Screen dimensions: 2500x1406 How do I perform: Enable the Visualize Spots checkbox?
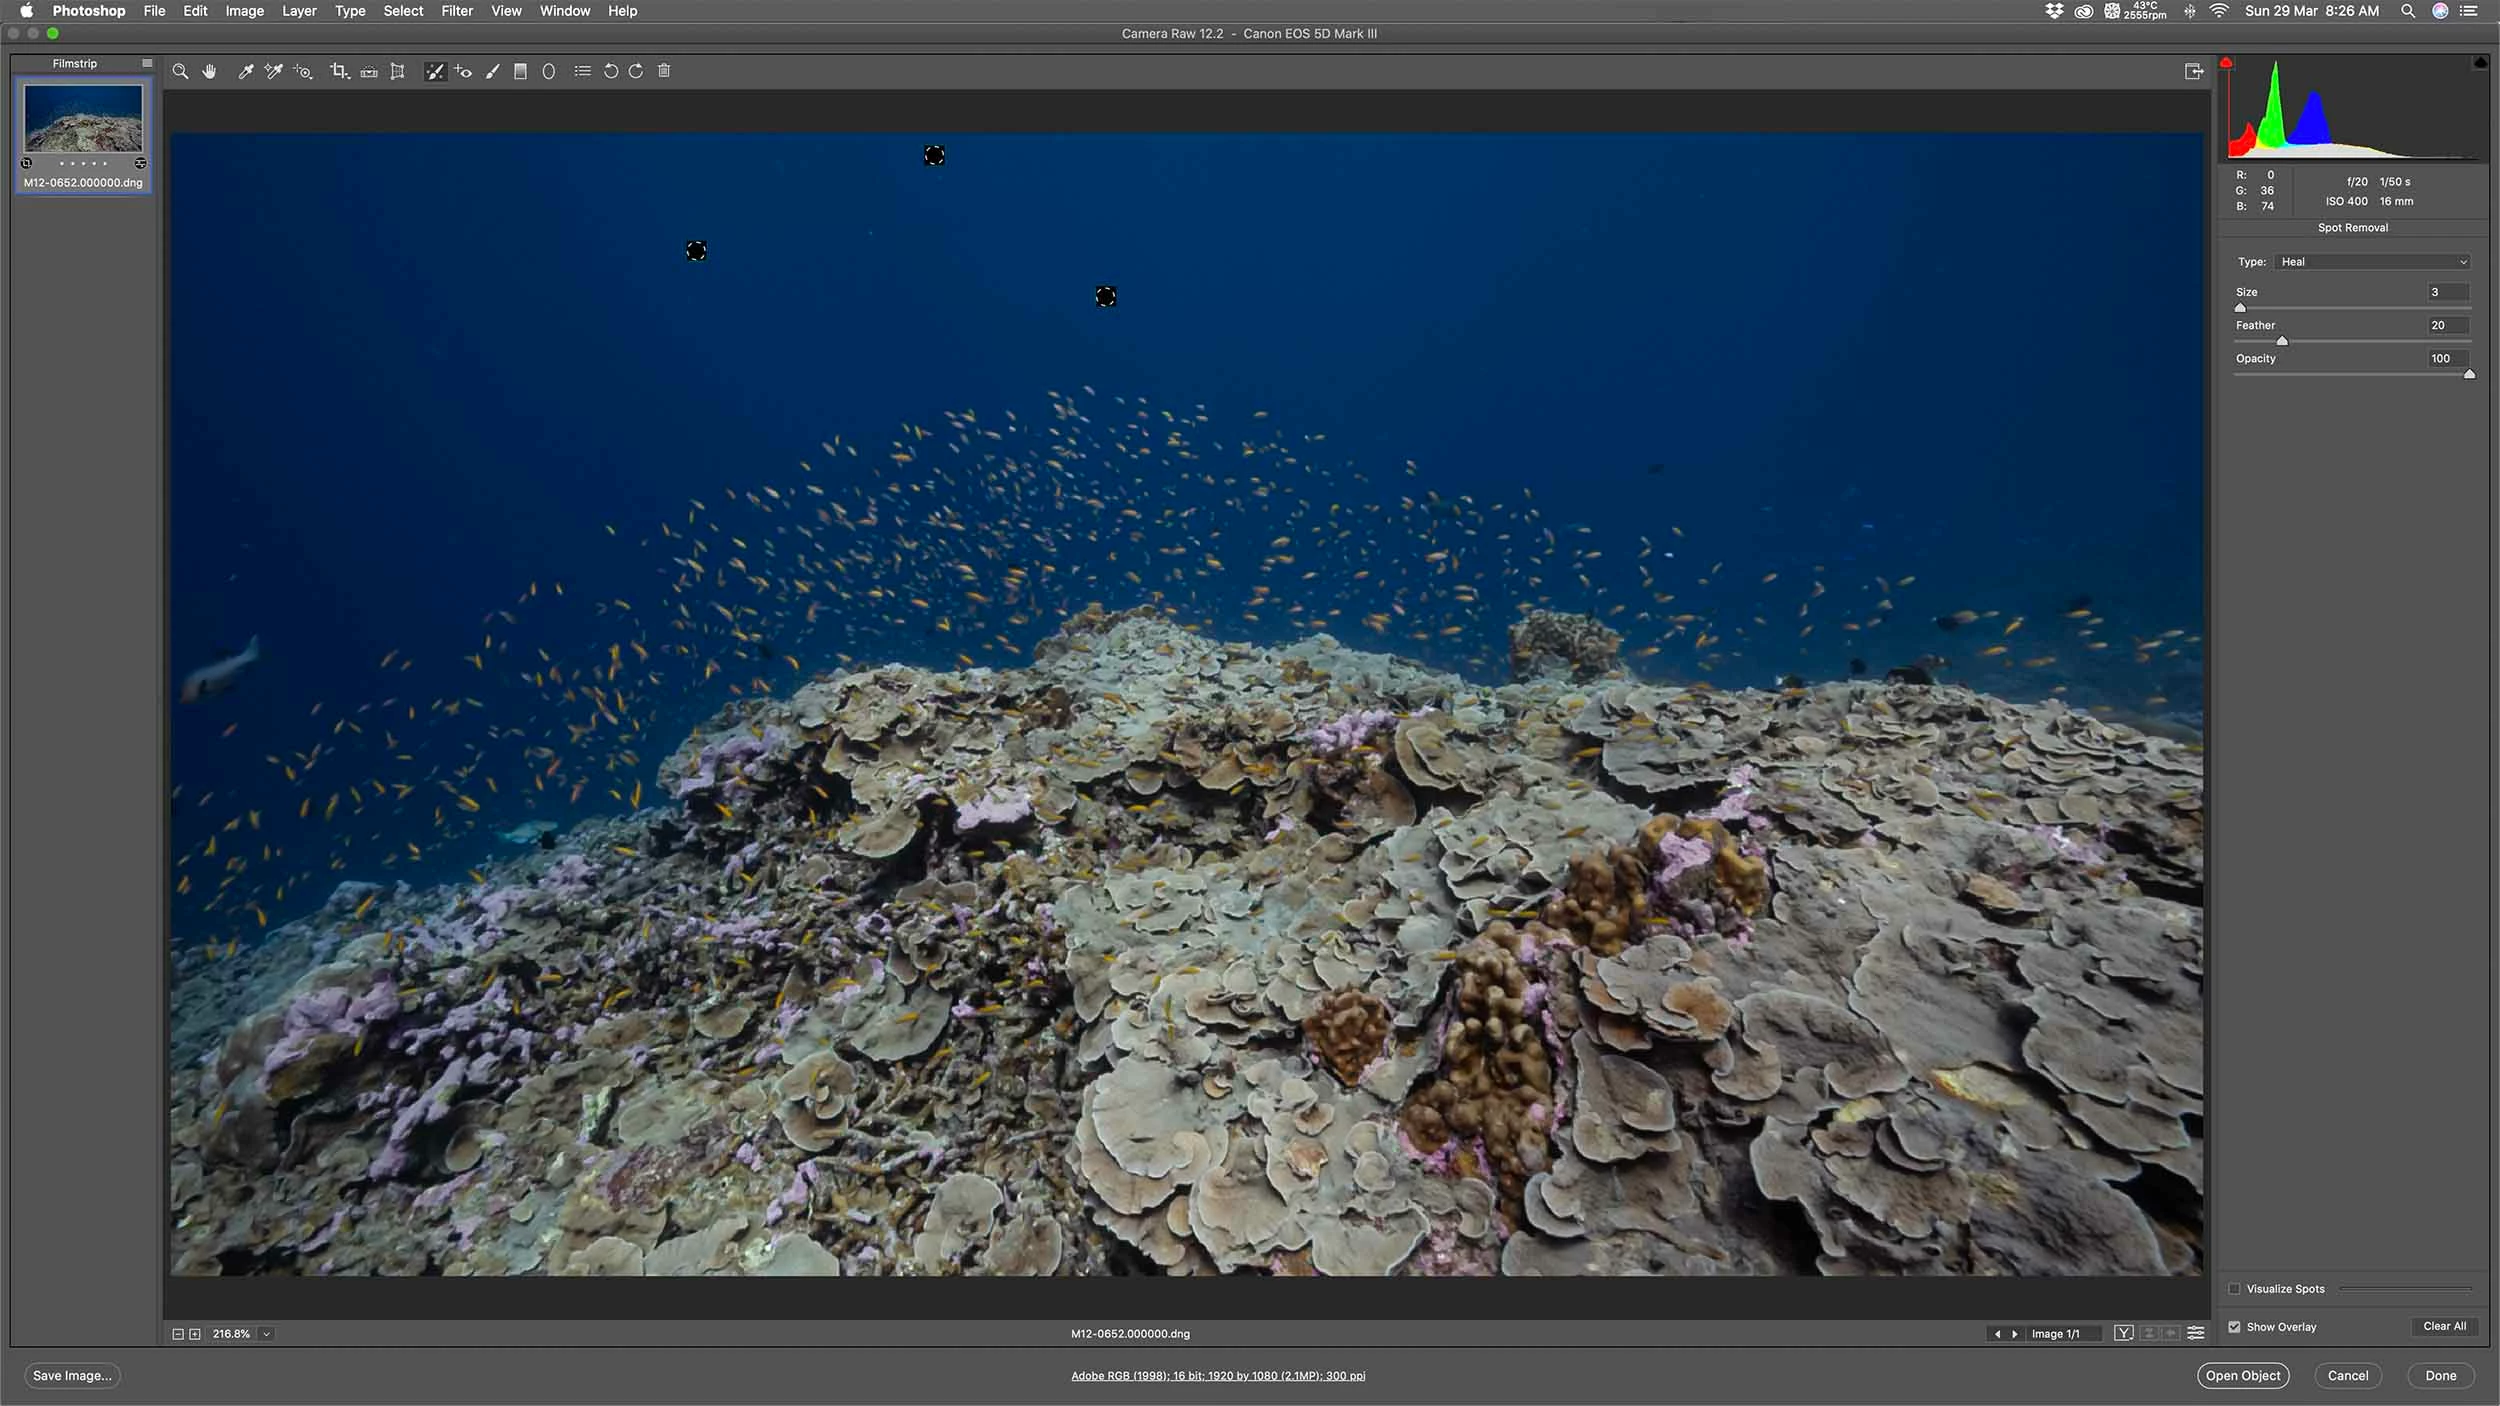click(x=2234, y=1289)
